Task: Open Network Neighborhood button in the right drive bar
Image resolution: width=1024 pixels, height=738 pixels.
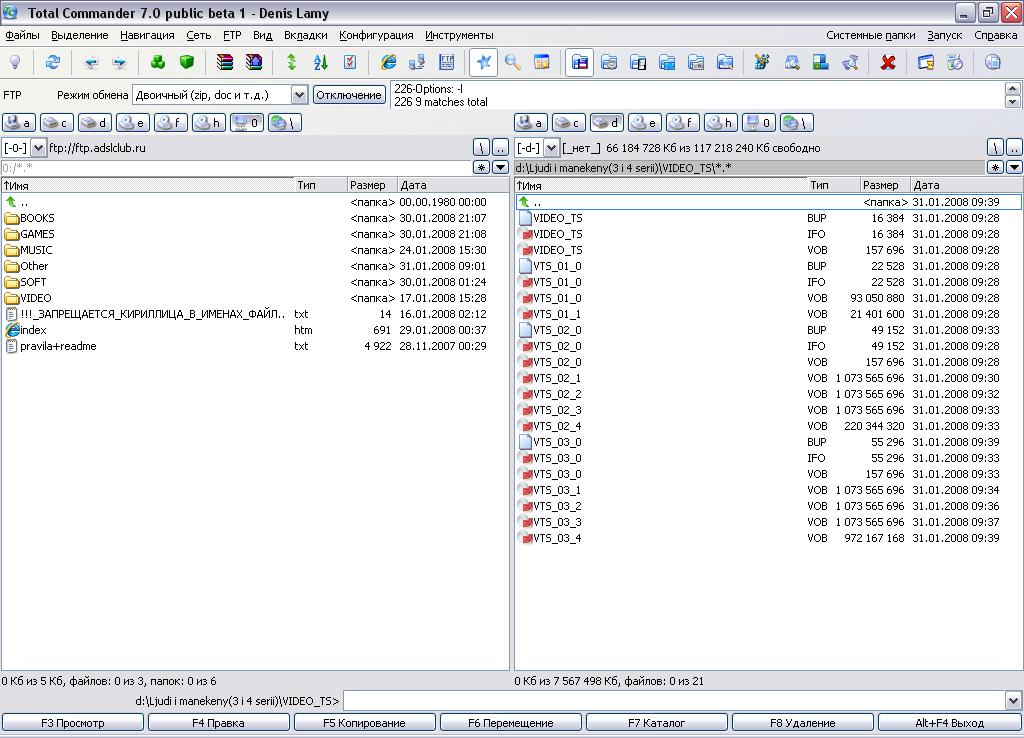Action: coord(797,123)
